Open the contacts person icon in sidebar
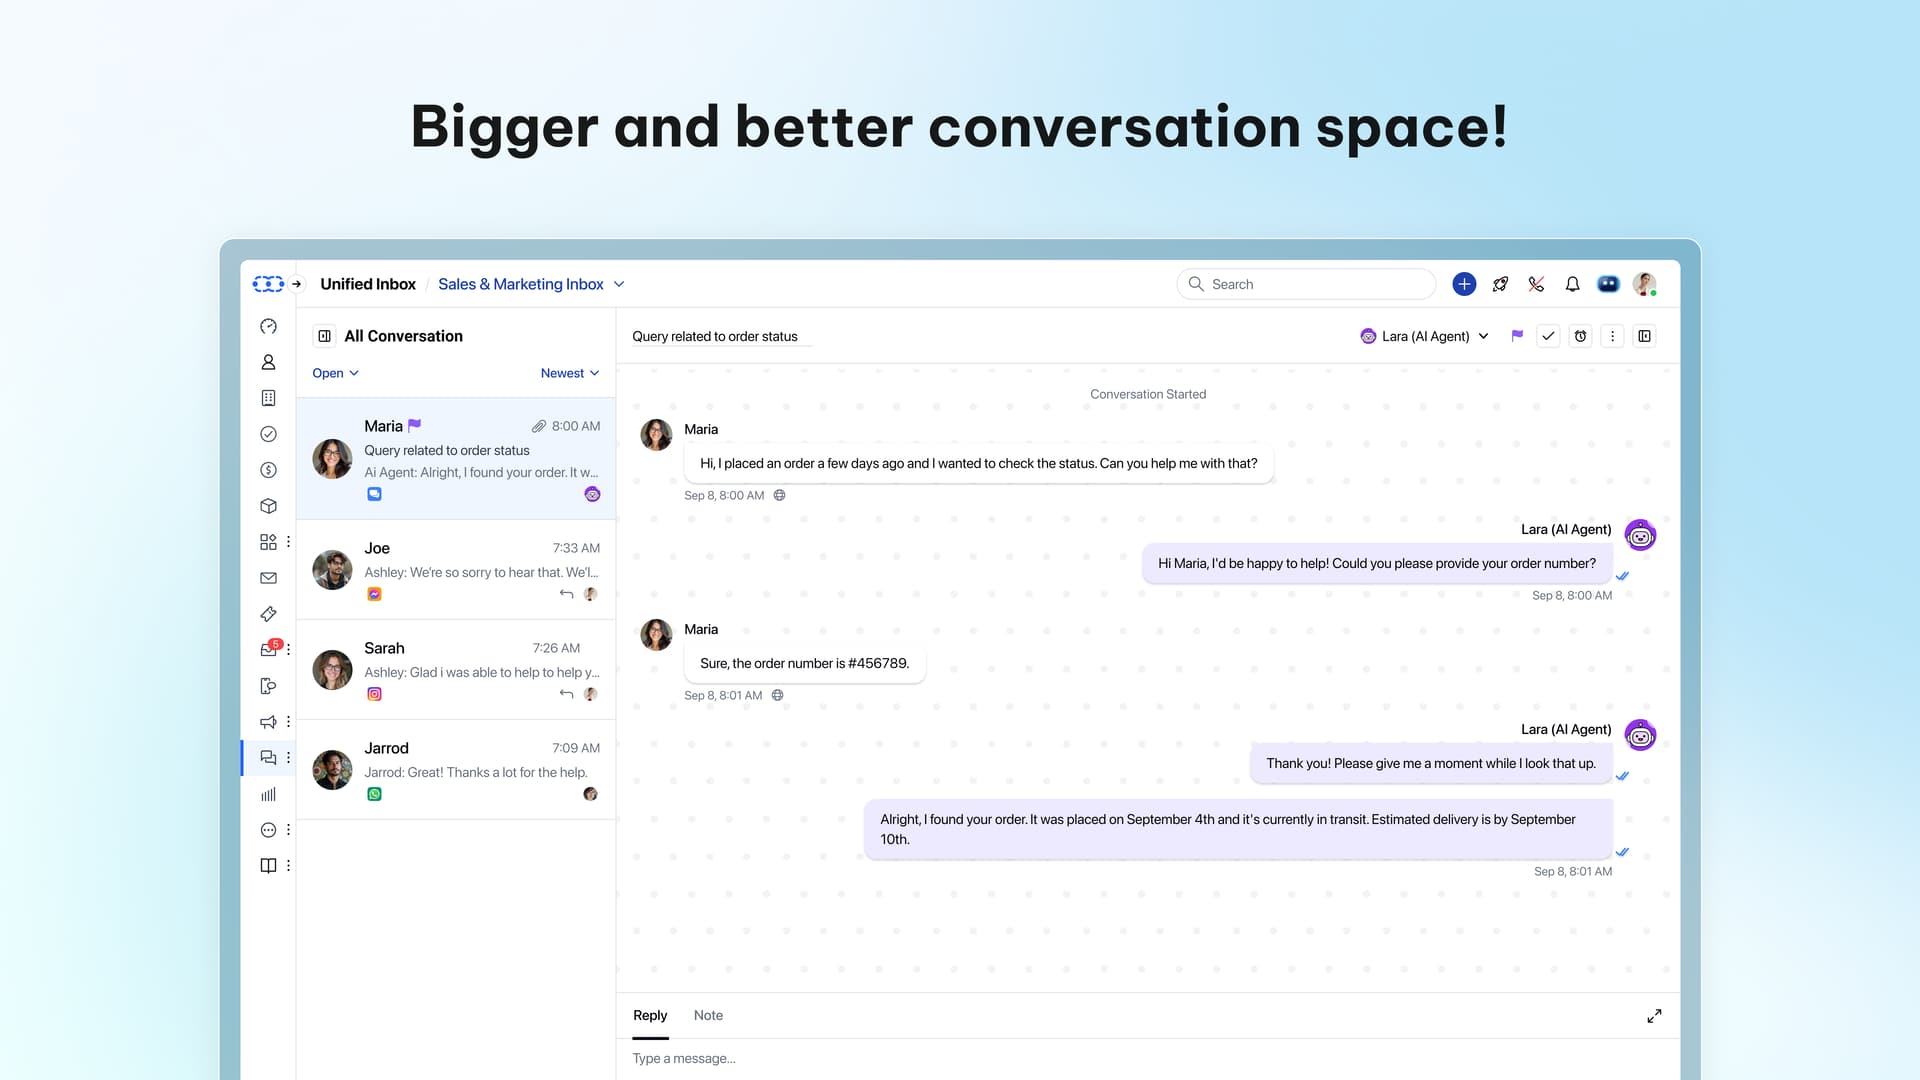Image resolution: width=1920 pixels, height=1080 pixels. tap(268, 363)
